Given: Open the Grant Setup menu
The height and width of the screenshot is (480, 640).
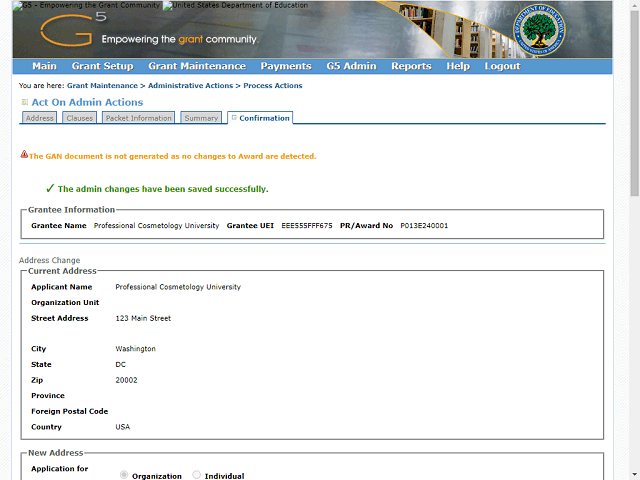Looking at the screenshot, I should (x=102, y=66).
